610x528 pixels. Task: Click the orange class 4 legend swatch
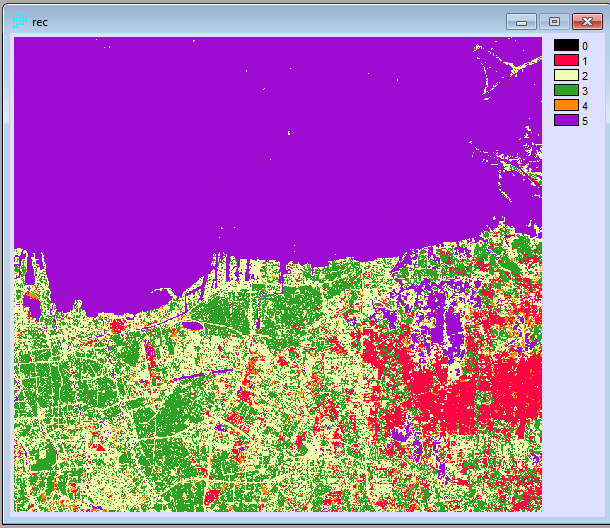[566, 105]
